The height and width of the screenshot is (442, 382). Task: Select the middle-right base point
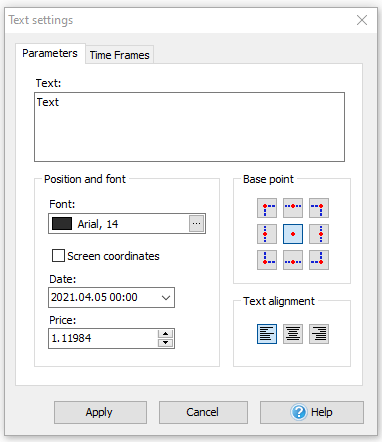pyautogui.click(x=319, y=234)
